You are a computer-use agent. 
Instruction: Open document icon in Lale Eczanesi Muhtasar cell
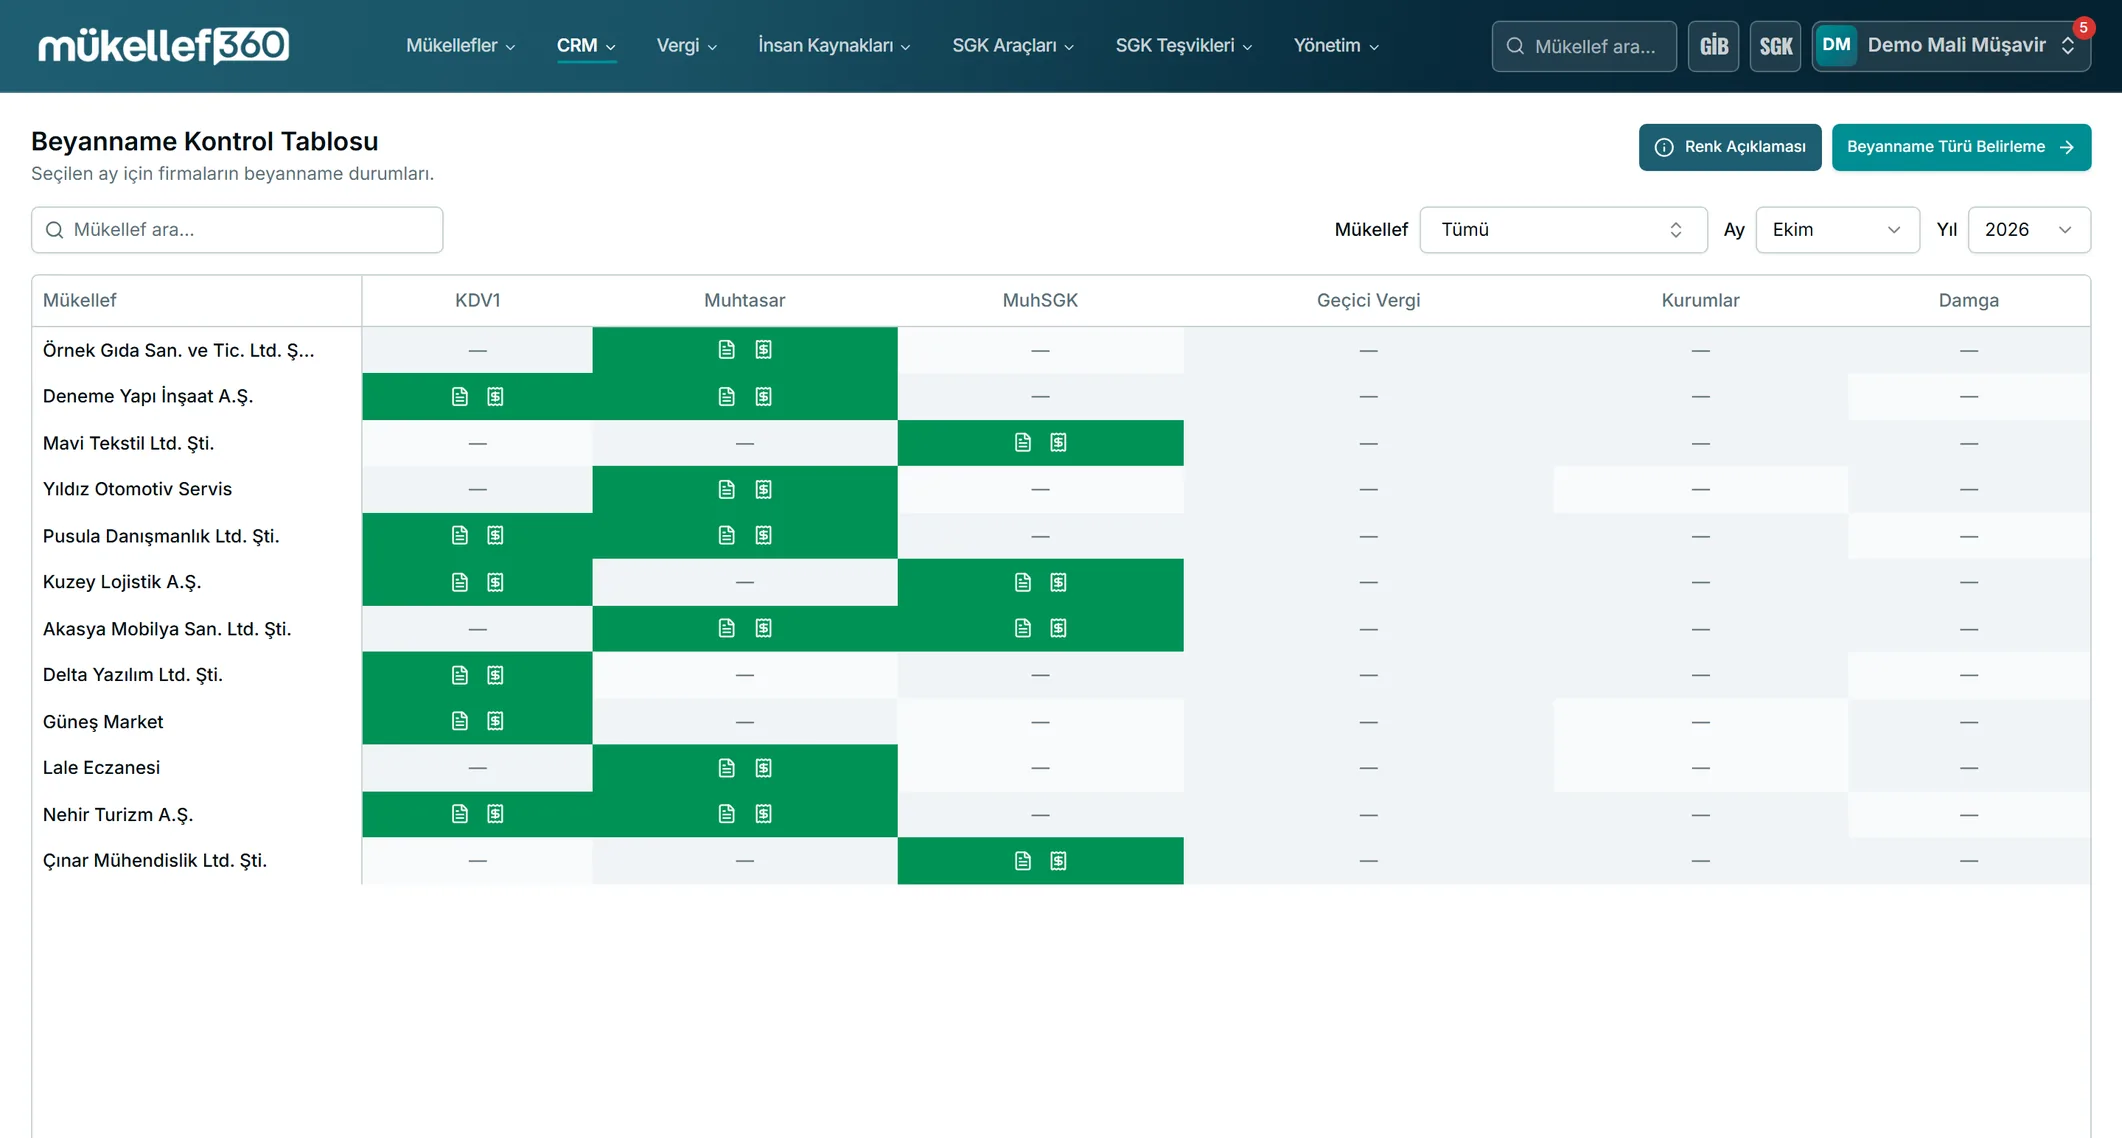coord(727,768)
